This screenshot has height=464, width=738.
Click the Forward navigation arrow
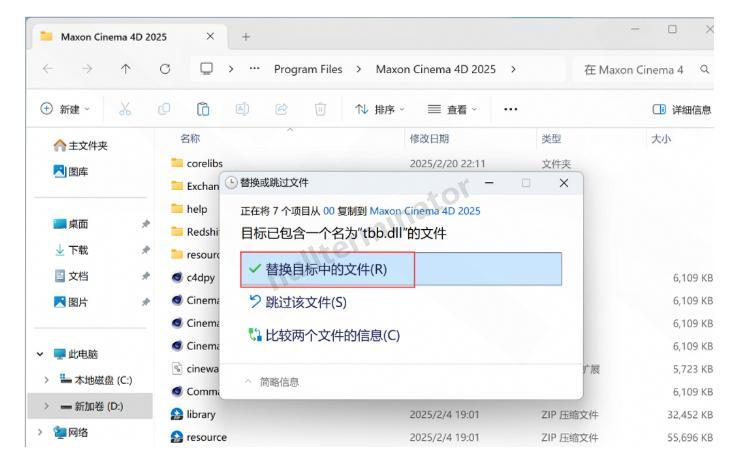tap(87, 69)
